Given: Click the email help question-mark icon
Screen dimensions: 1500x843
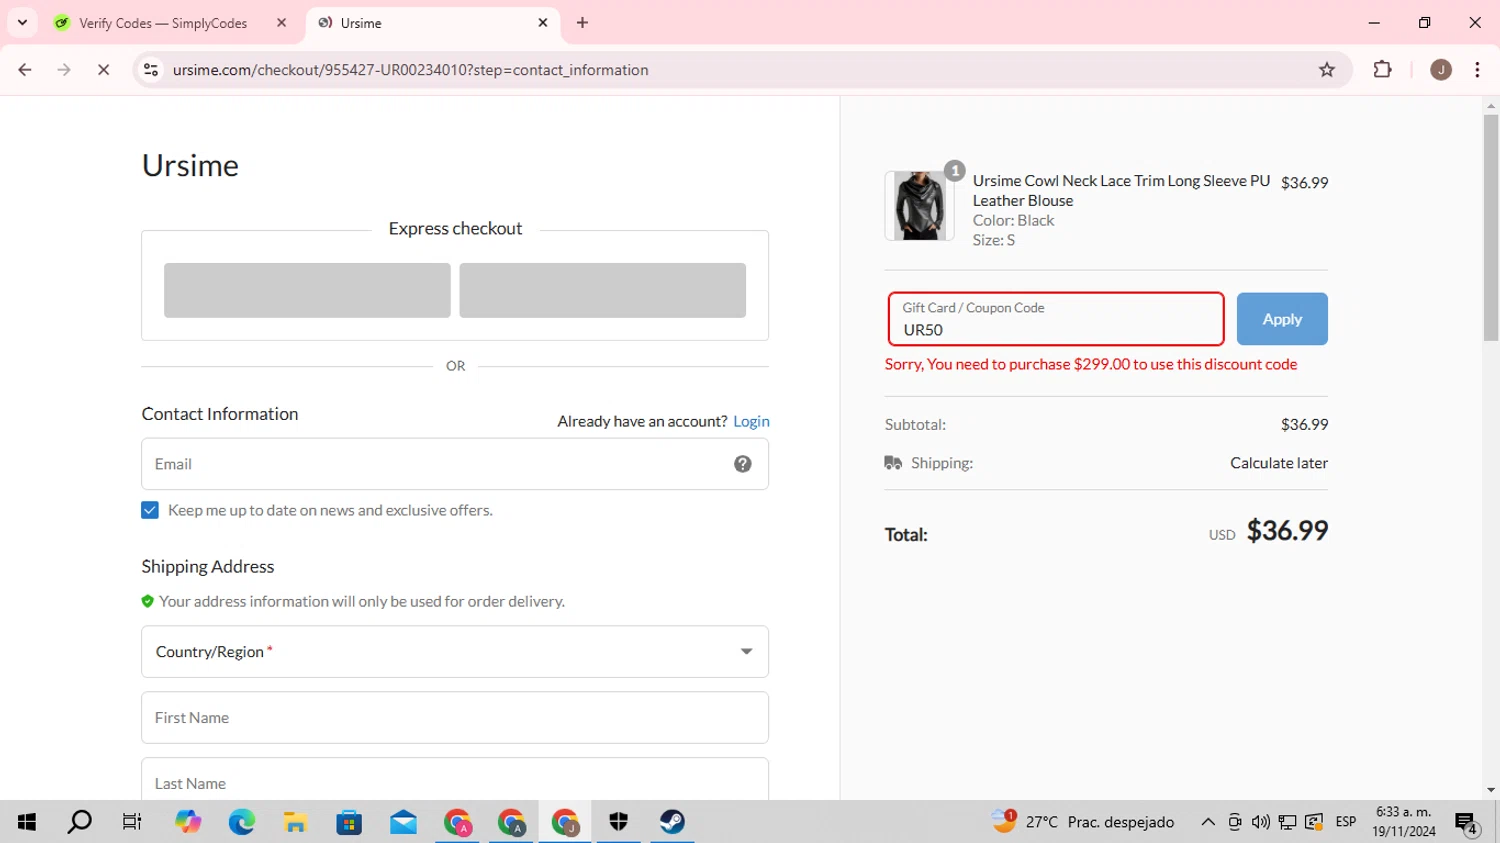Looking at the screenshot, I should (x=743, y=464).
